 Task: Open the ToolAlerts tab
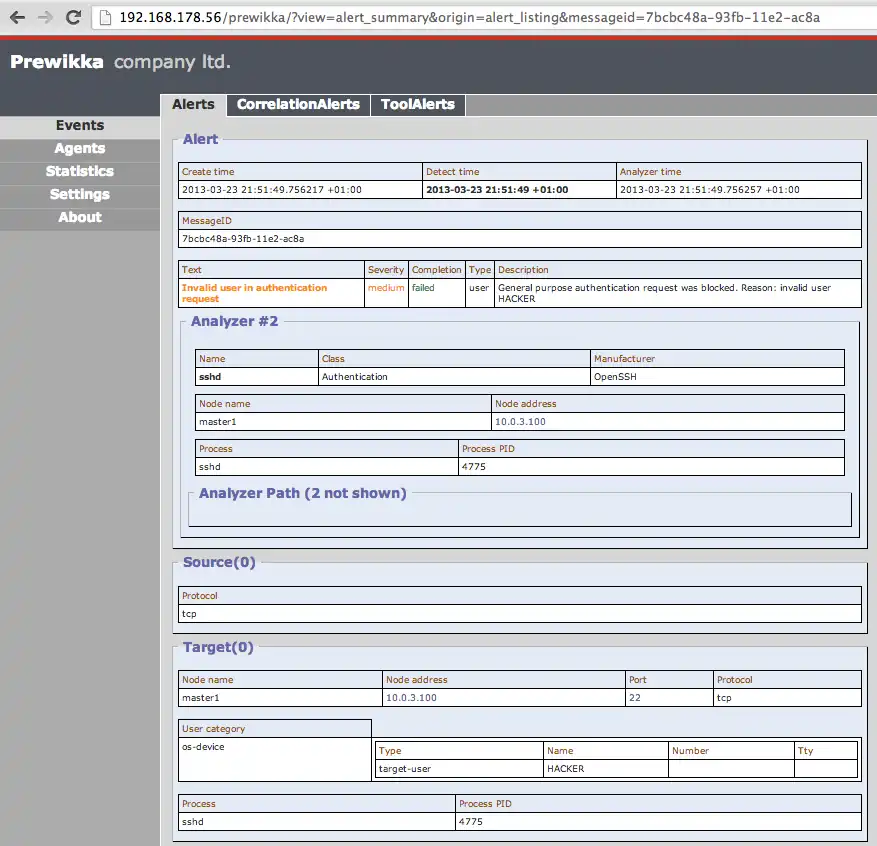pos(417,105)
